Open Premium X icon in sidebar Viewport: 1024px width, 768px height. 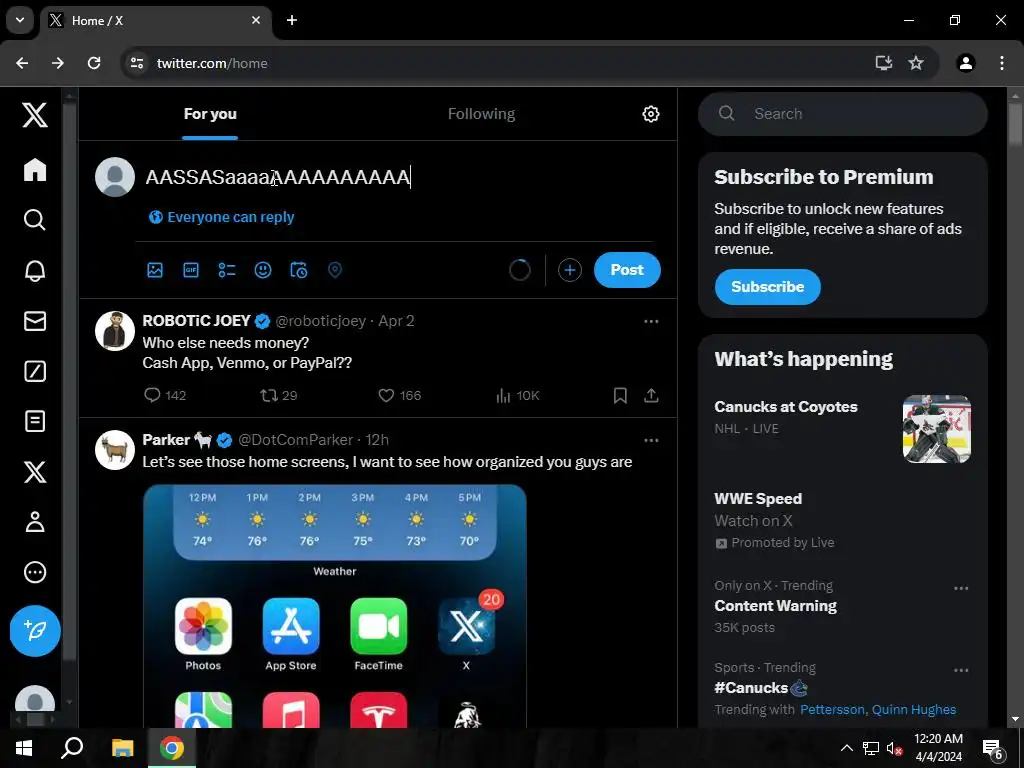tap(35, 472)
